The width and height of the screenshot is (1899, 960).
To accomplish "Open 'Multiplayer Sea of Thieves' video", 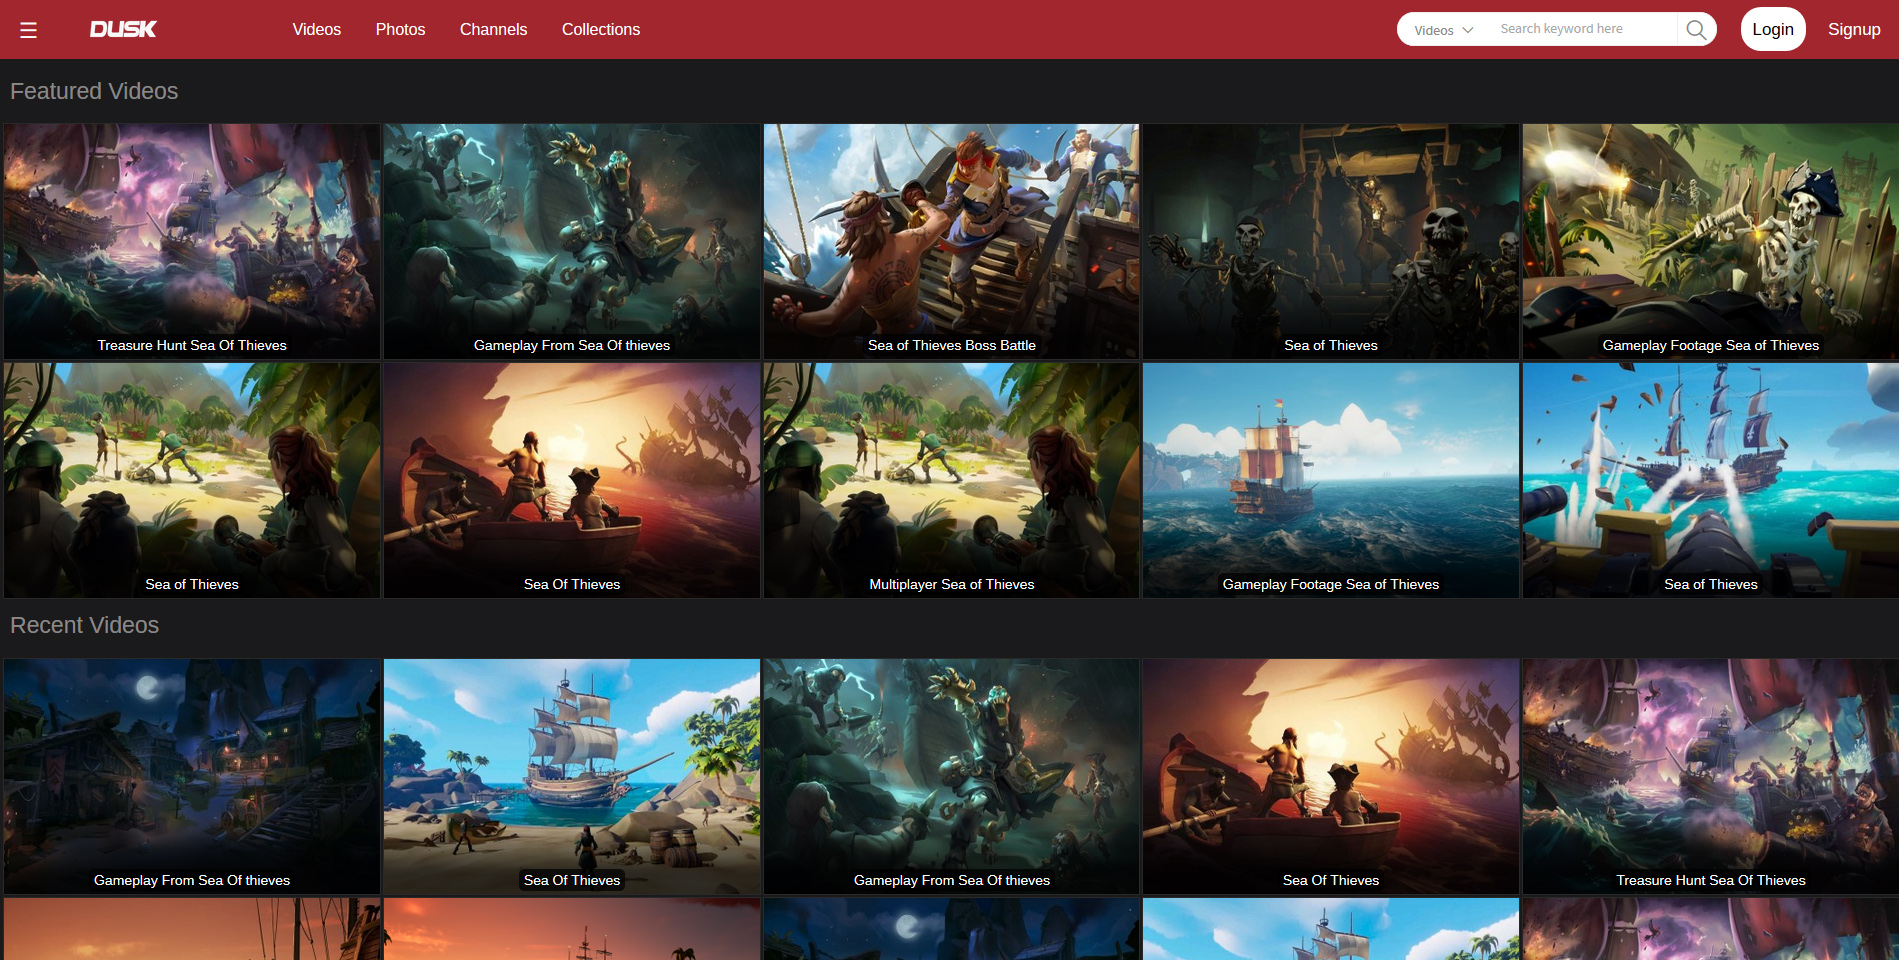I will click(952, 480).
